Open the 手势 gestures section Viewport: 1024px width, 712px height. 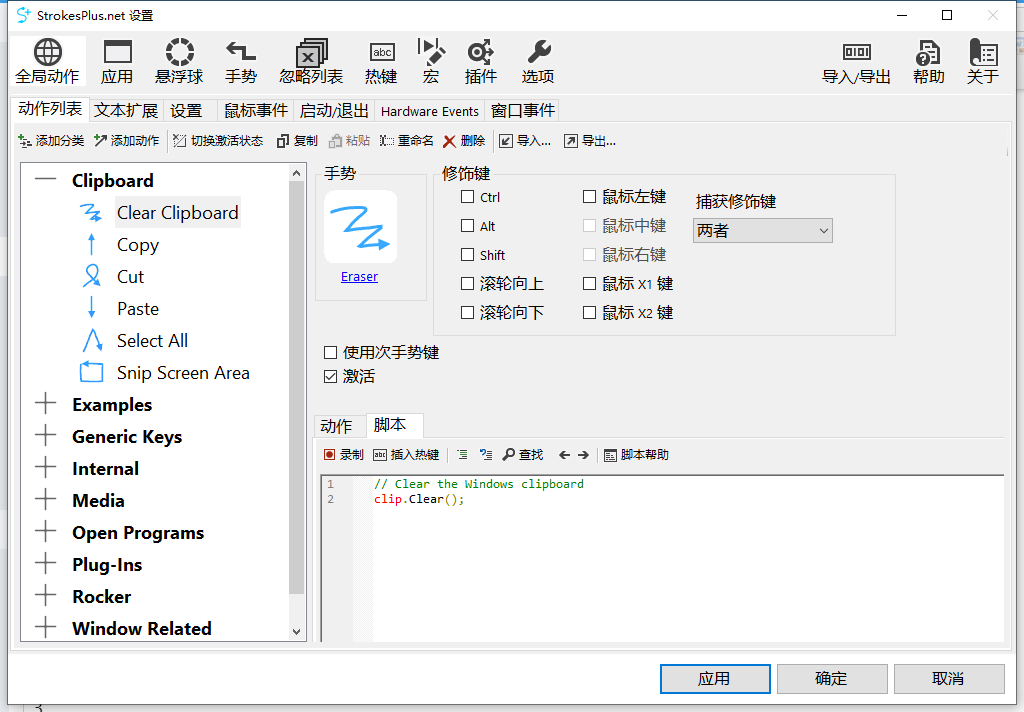(241, 61)
